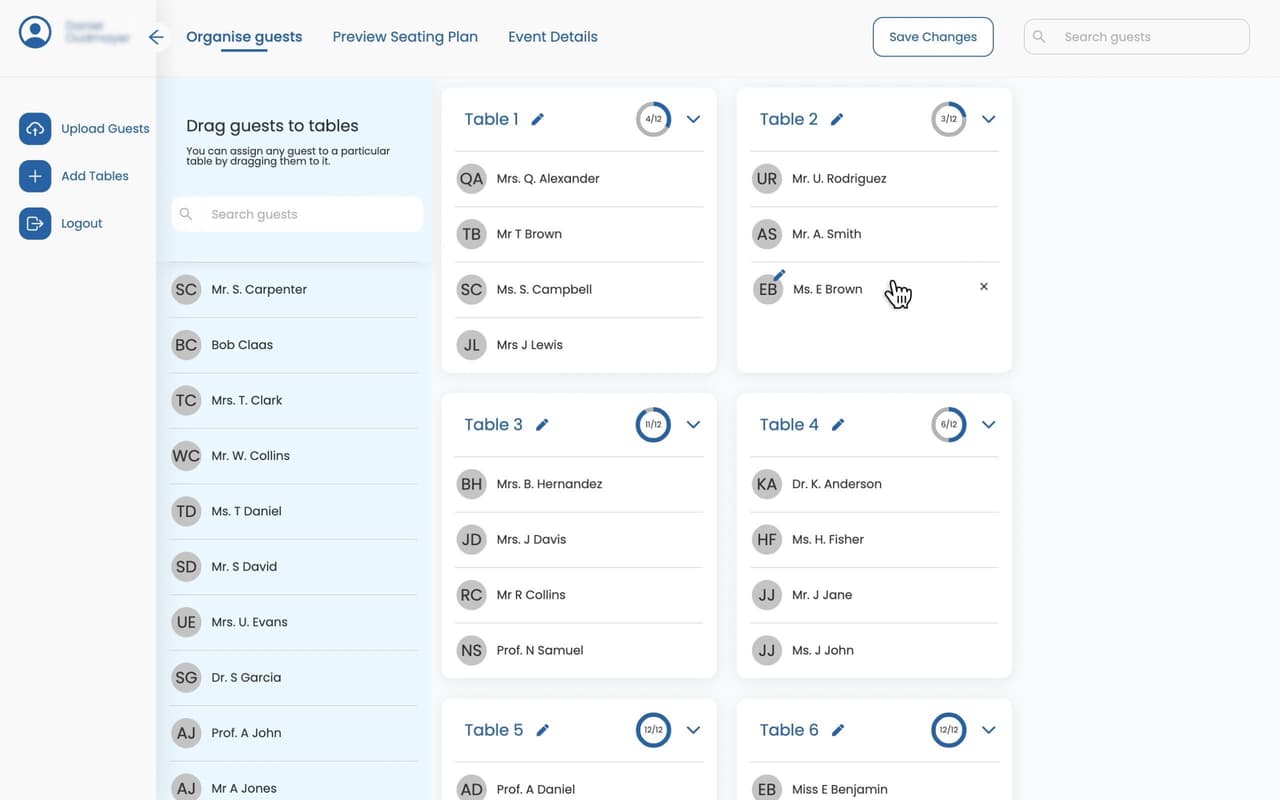This screenshot has width=1280, height=800.
Task: Collapse Table 2 with the down arrow
Action: (988, 118)
